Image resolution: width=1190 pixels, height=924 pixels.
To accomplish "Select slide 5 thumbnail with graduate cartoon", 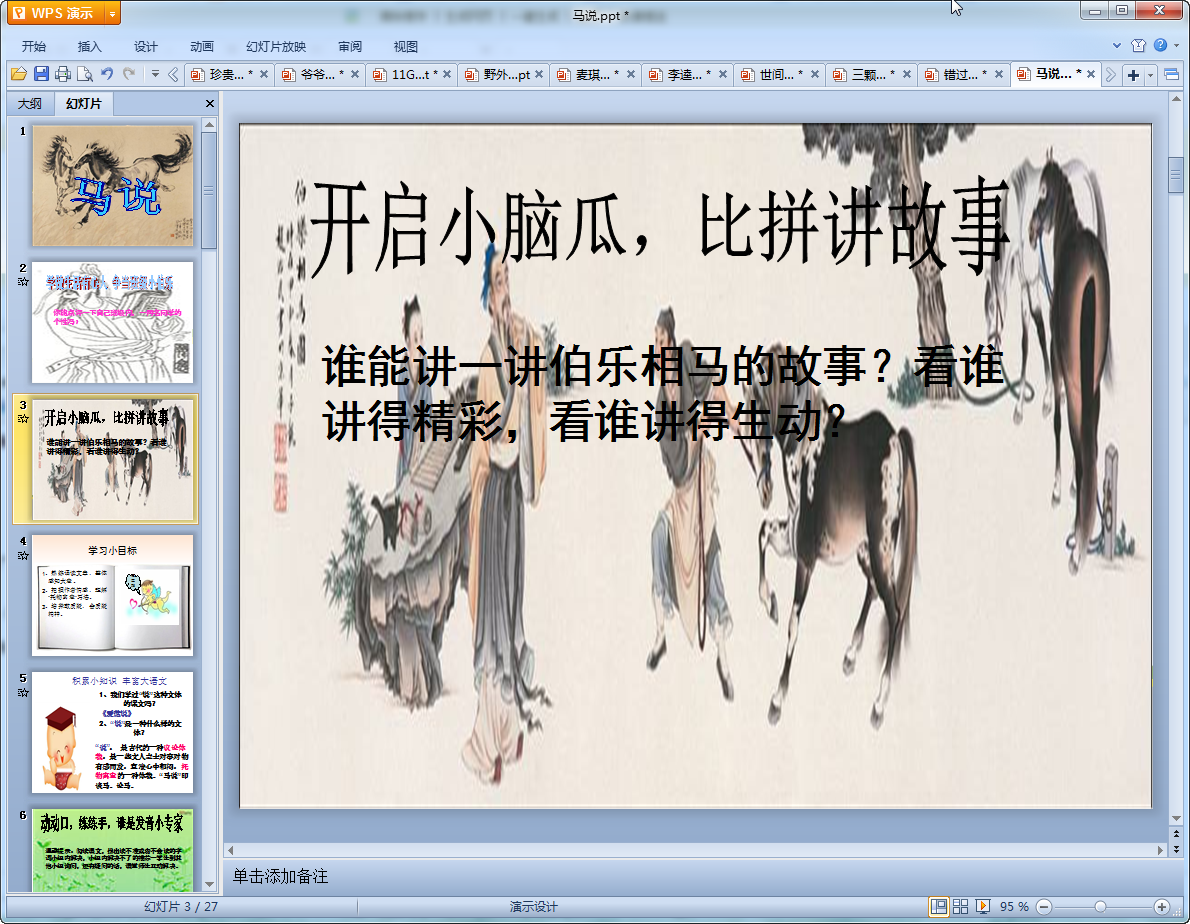I will pyautogui.click(x=112, y=732).
